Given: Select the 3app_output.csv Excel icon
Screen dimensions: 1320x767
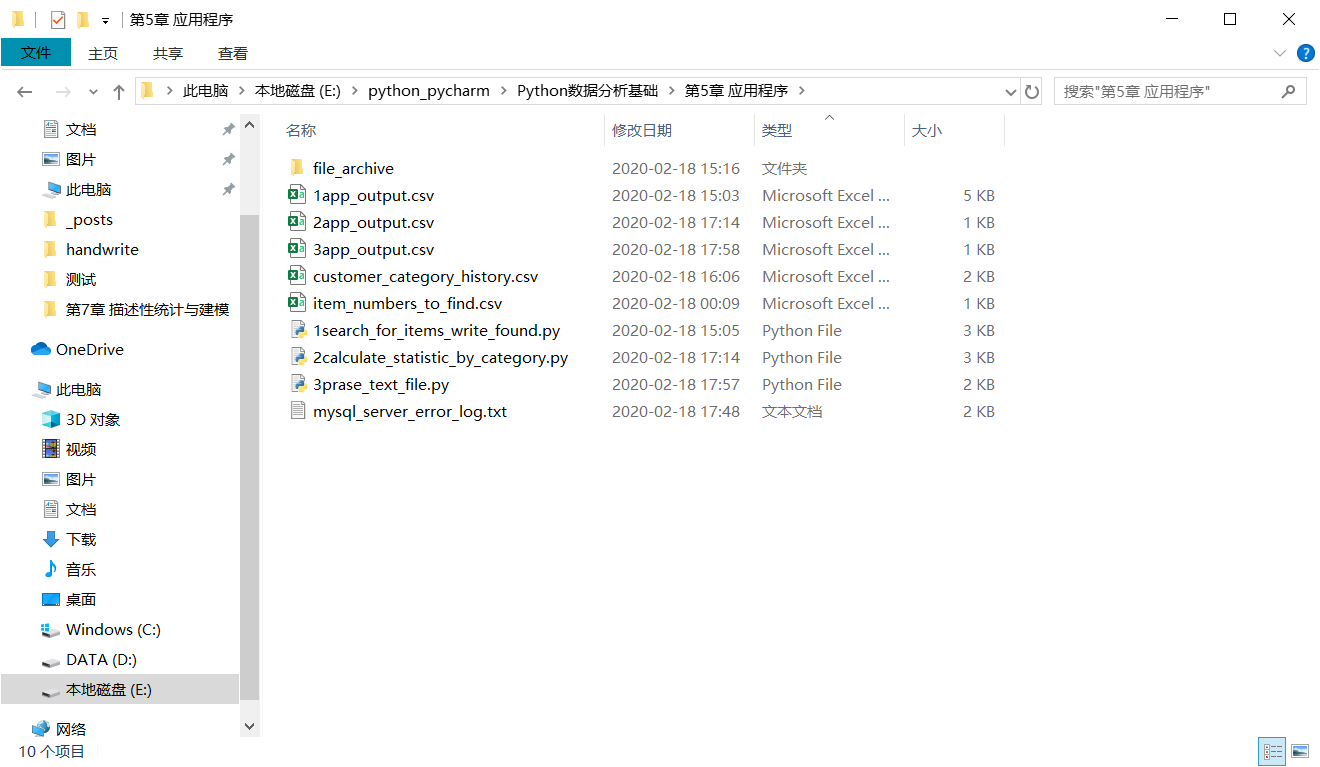Looking at the screenshot, I should click(x=297, y=249).
